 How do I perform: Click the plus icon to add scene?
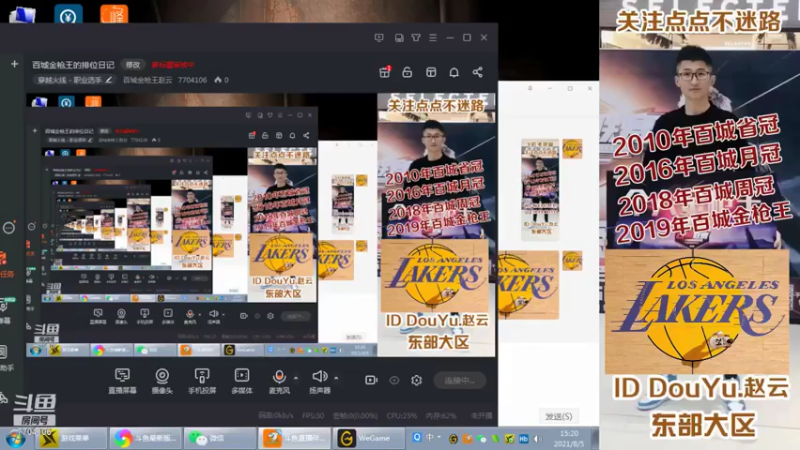point(14,64)
